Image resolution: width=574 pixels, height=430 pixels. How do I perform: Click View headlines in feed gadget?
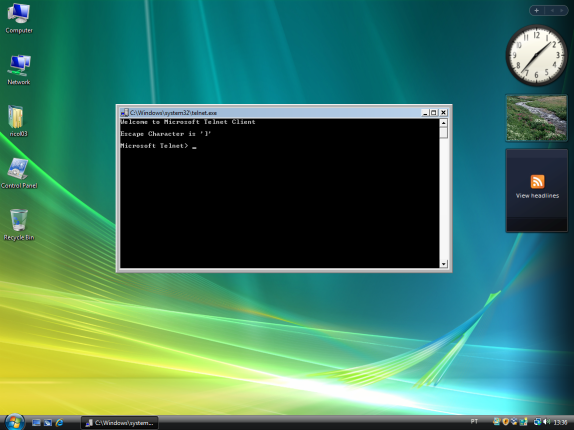tap(537, 195)
